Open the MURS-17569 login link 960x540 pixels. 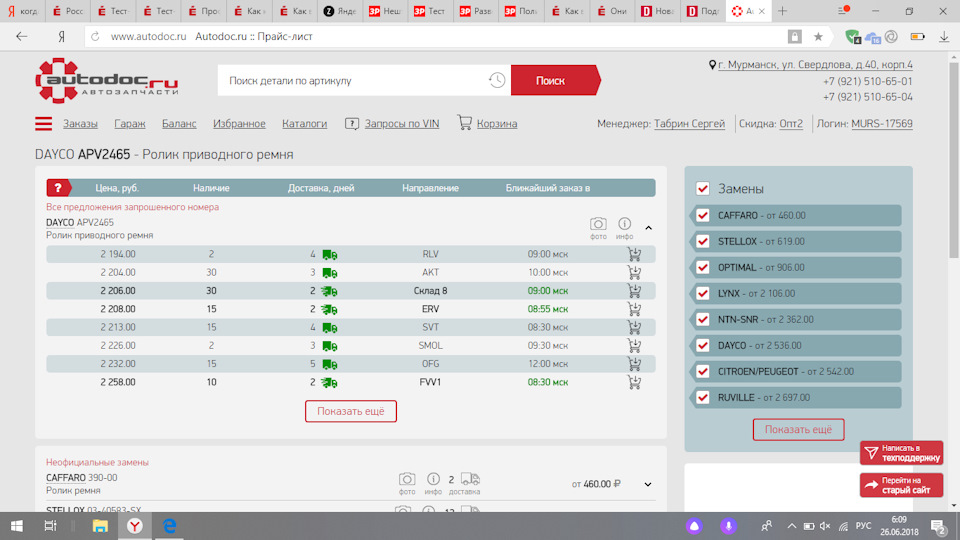882,124
